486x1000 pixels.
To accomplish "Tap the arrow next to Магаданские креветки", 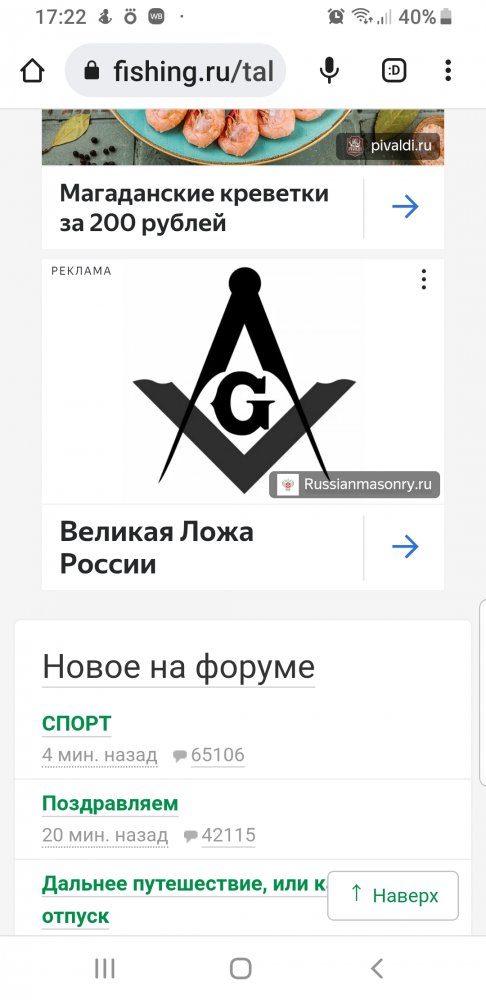I will (x=405, y=207).
